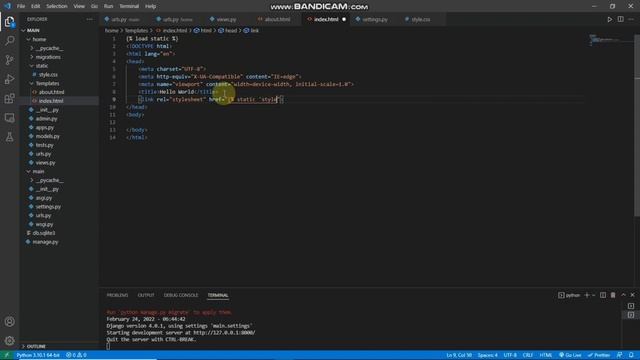This screenshot has width=640, height=360.
Task: Select the second terminal instance icon
Action: (631, 315)
